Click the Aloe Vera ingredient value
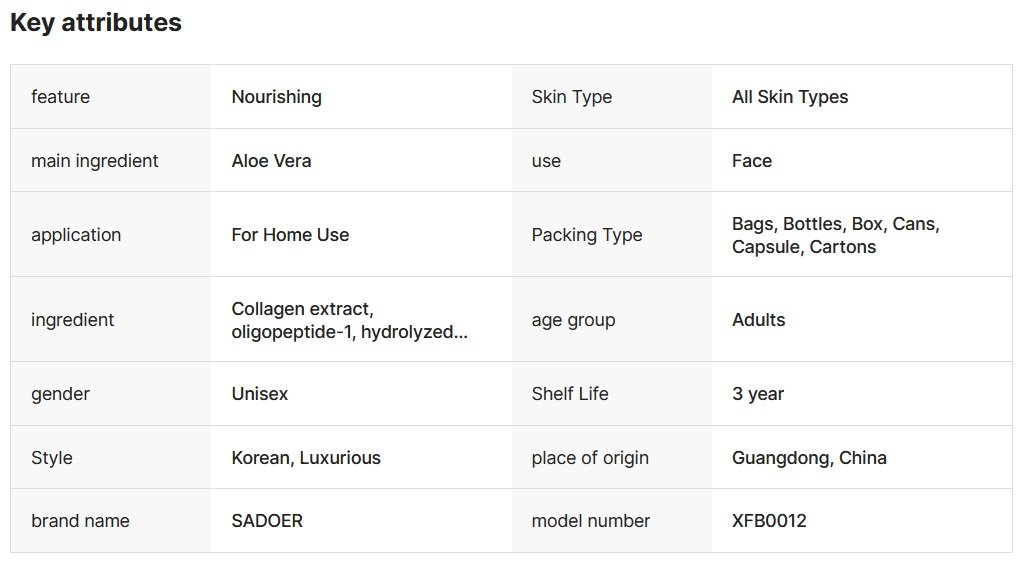Viewport: 1026px width, 562px height. [271, 161]
